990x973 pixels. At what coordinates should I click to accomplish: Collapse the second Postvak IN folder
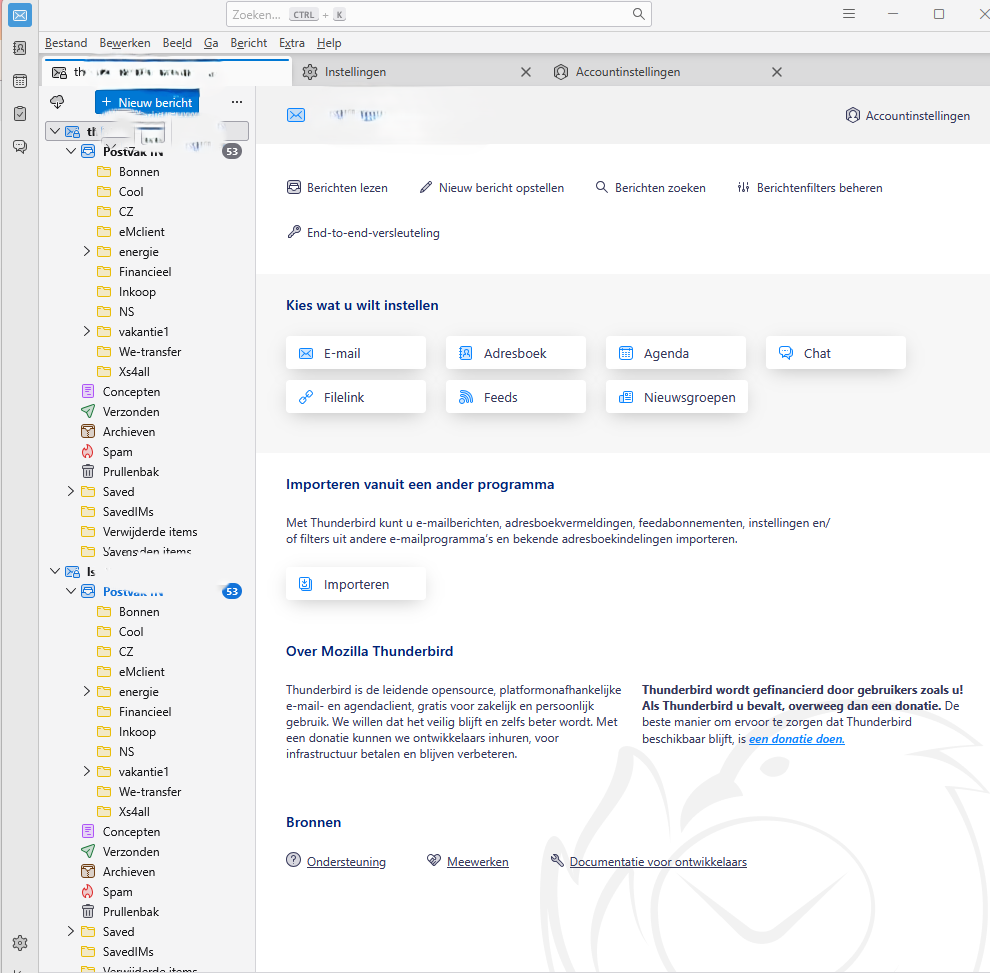[x=71, y=591]
